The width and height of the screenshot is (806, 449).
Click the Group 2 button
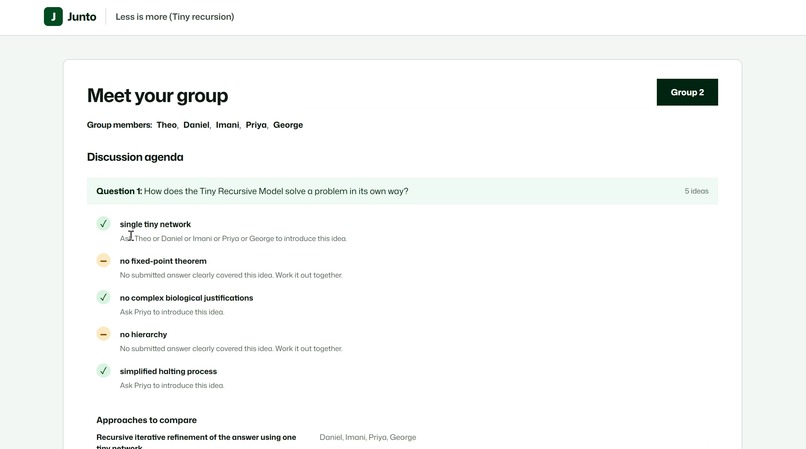point(687,92)
